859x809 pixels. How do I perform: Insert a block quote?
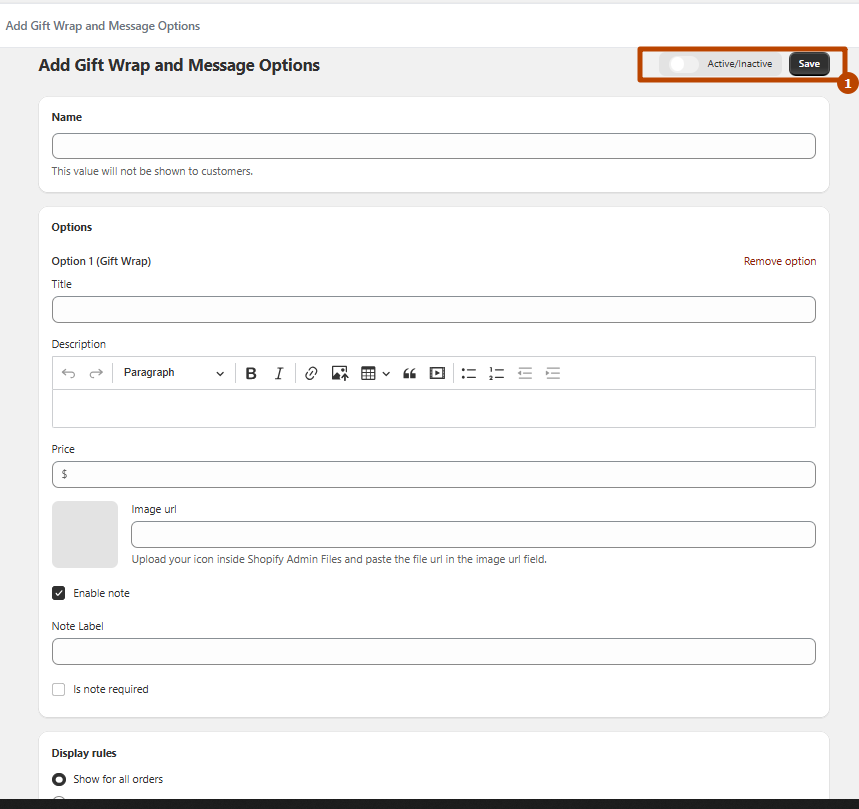tap(409, 373)
